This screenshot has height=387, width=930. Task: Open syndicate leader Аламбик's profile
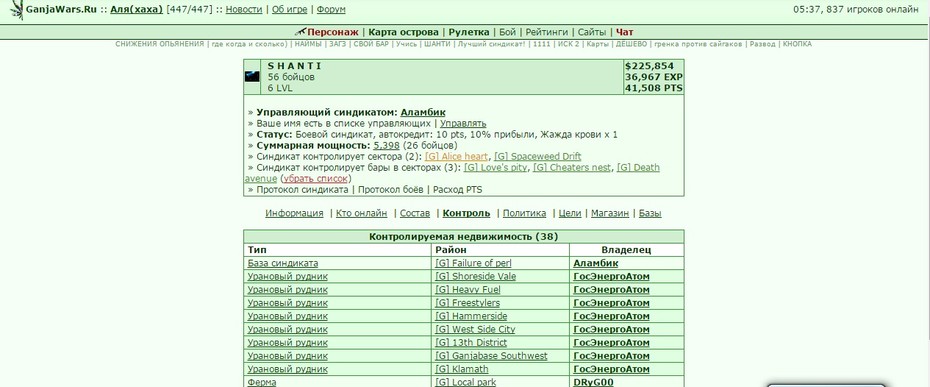pos(423,112)
